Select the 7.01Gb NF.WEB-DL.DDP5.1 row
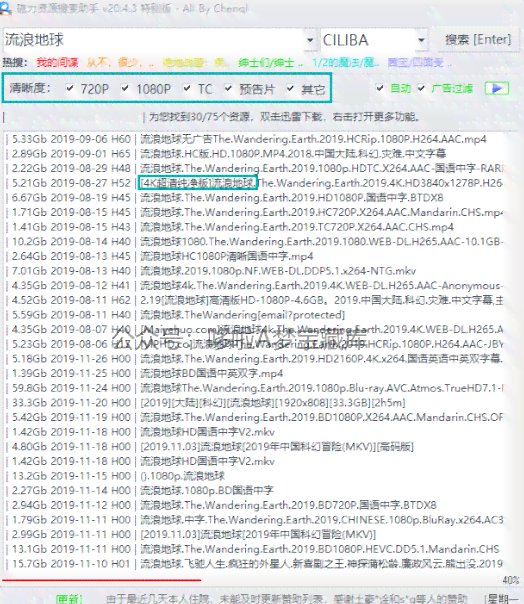 click(x=254, y=271)
